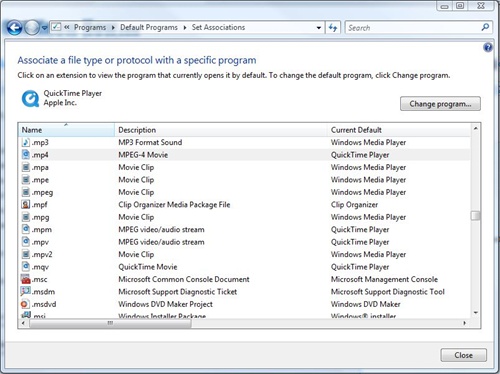Open the help question mark icon

[488, 48]
